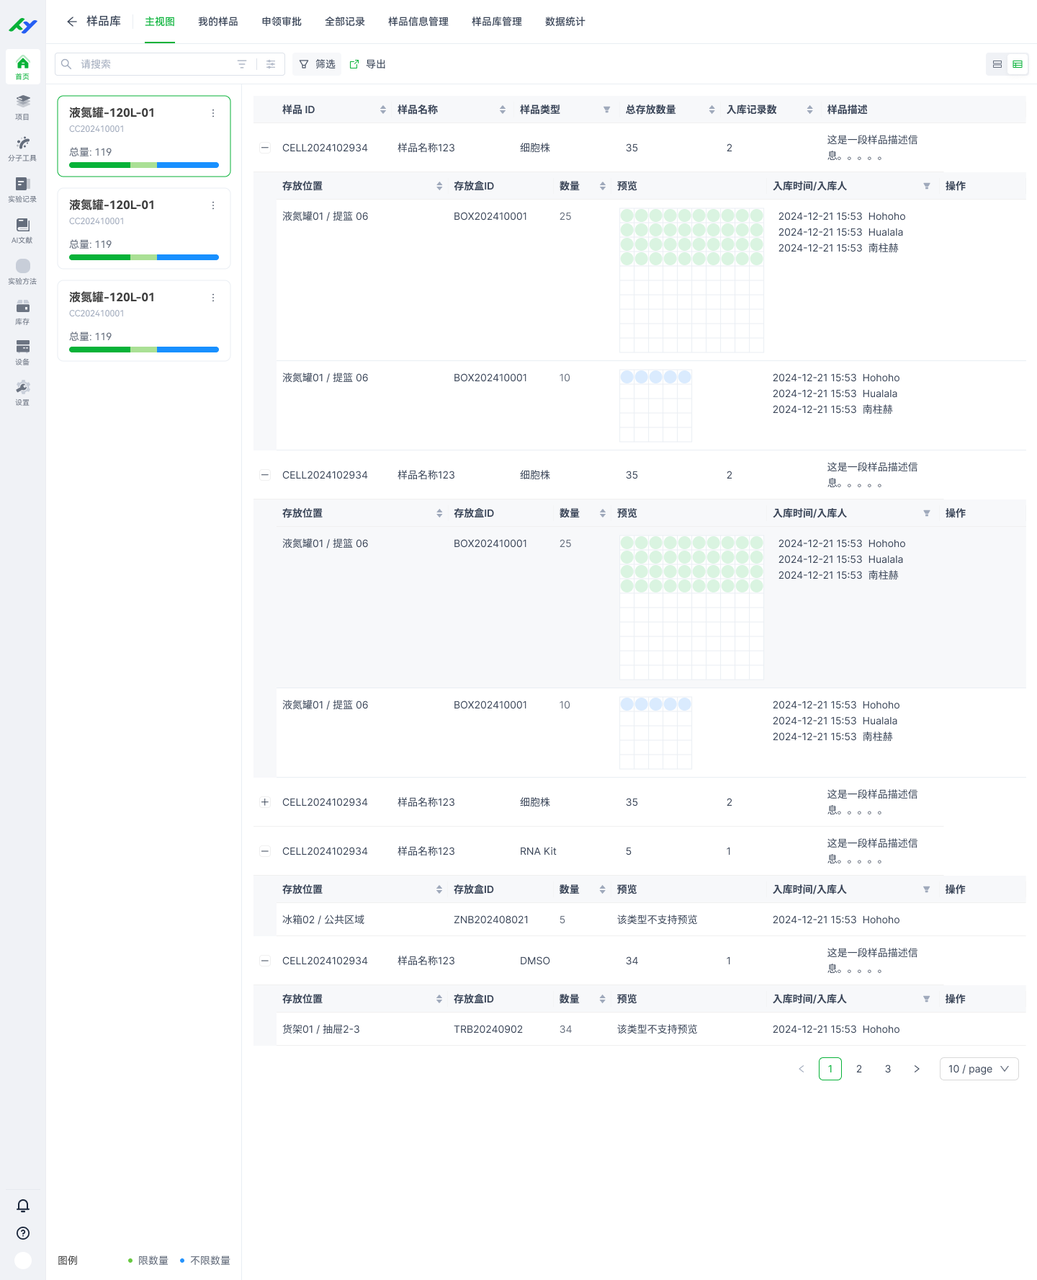Click the 实验记录 sidebar icon

coord(22,189)
